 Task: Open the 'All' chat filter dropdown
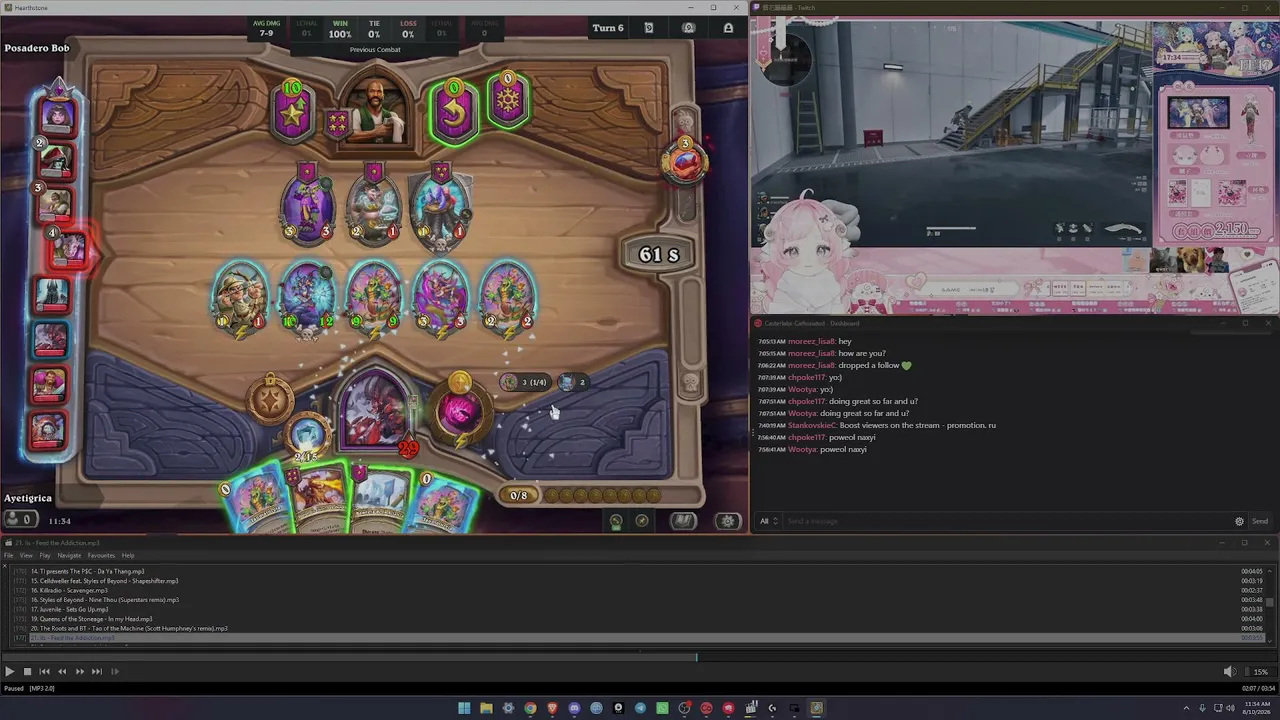coord(767,521)
